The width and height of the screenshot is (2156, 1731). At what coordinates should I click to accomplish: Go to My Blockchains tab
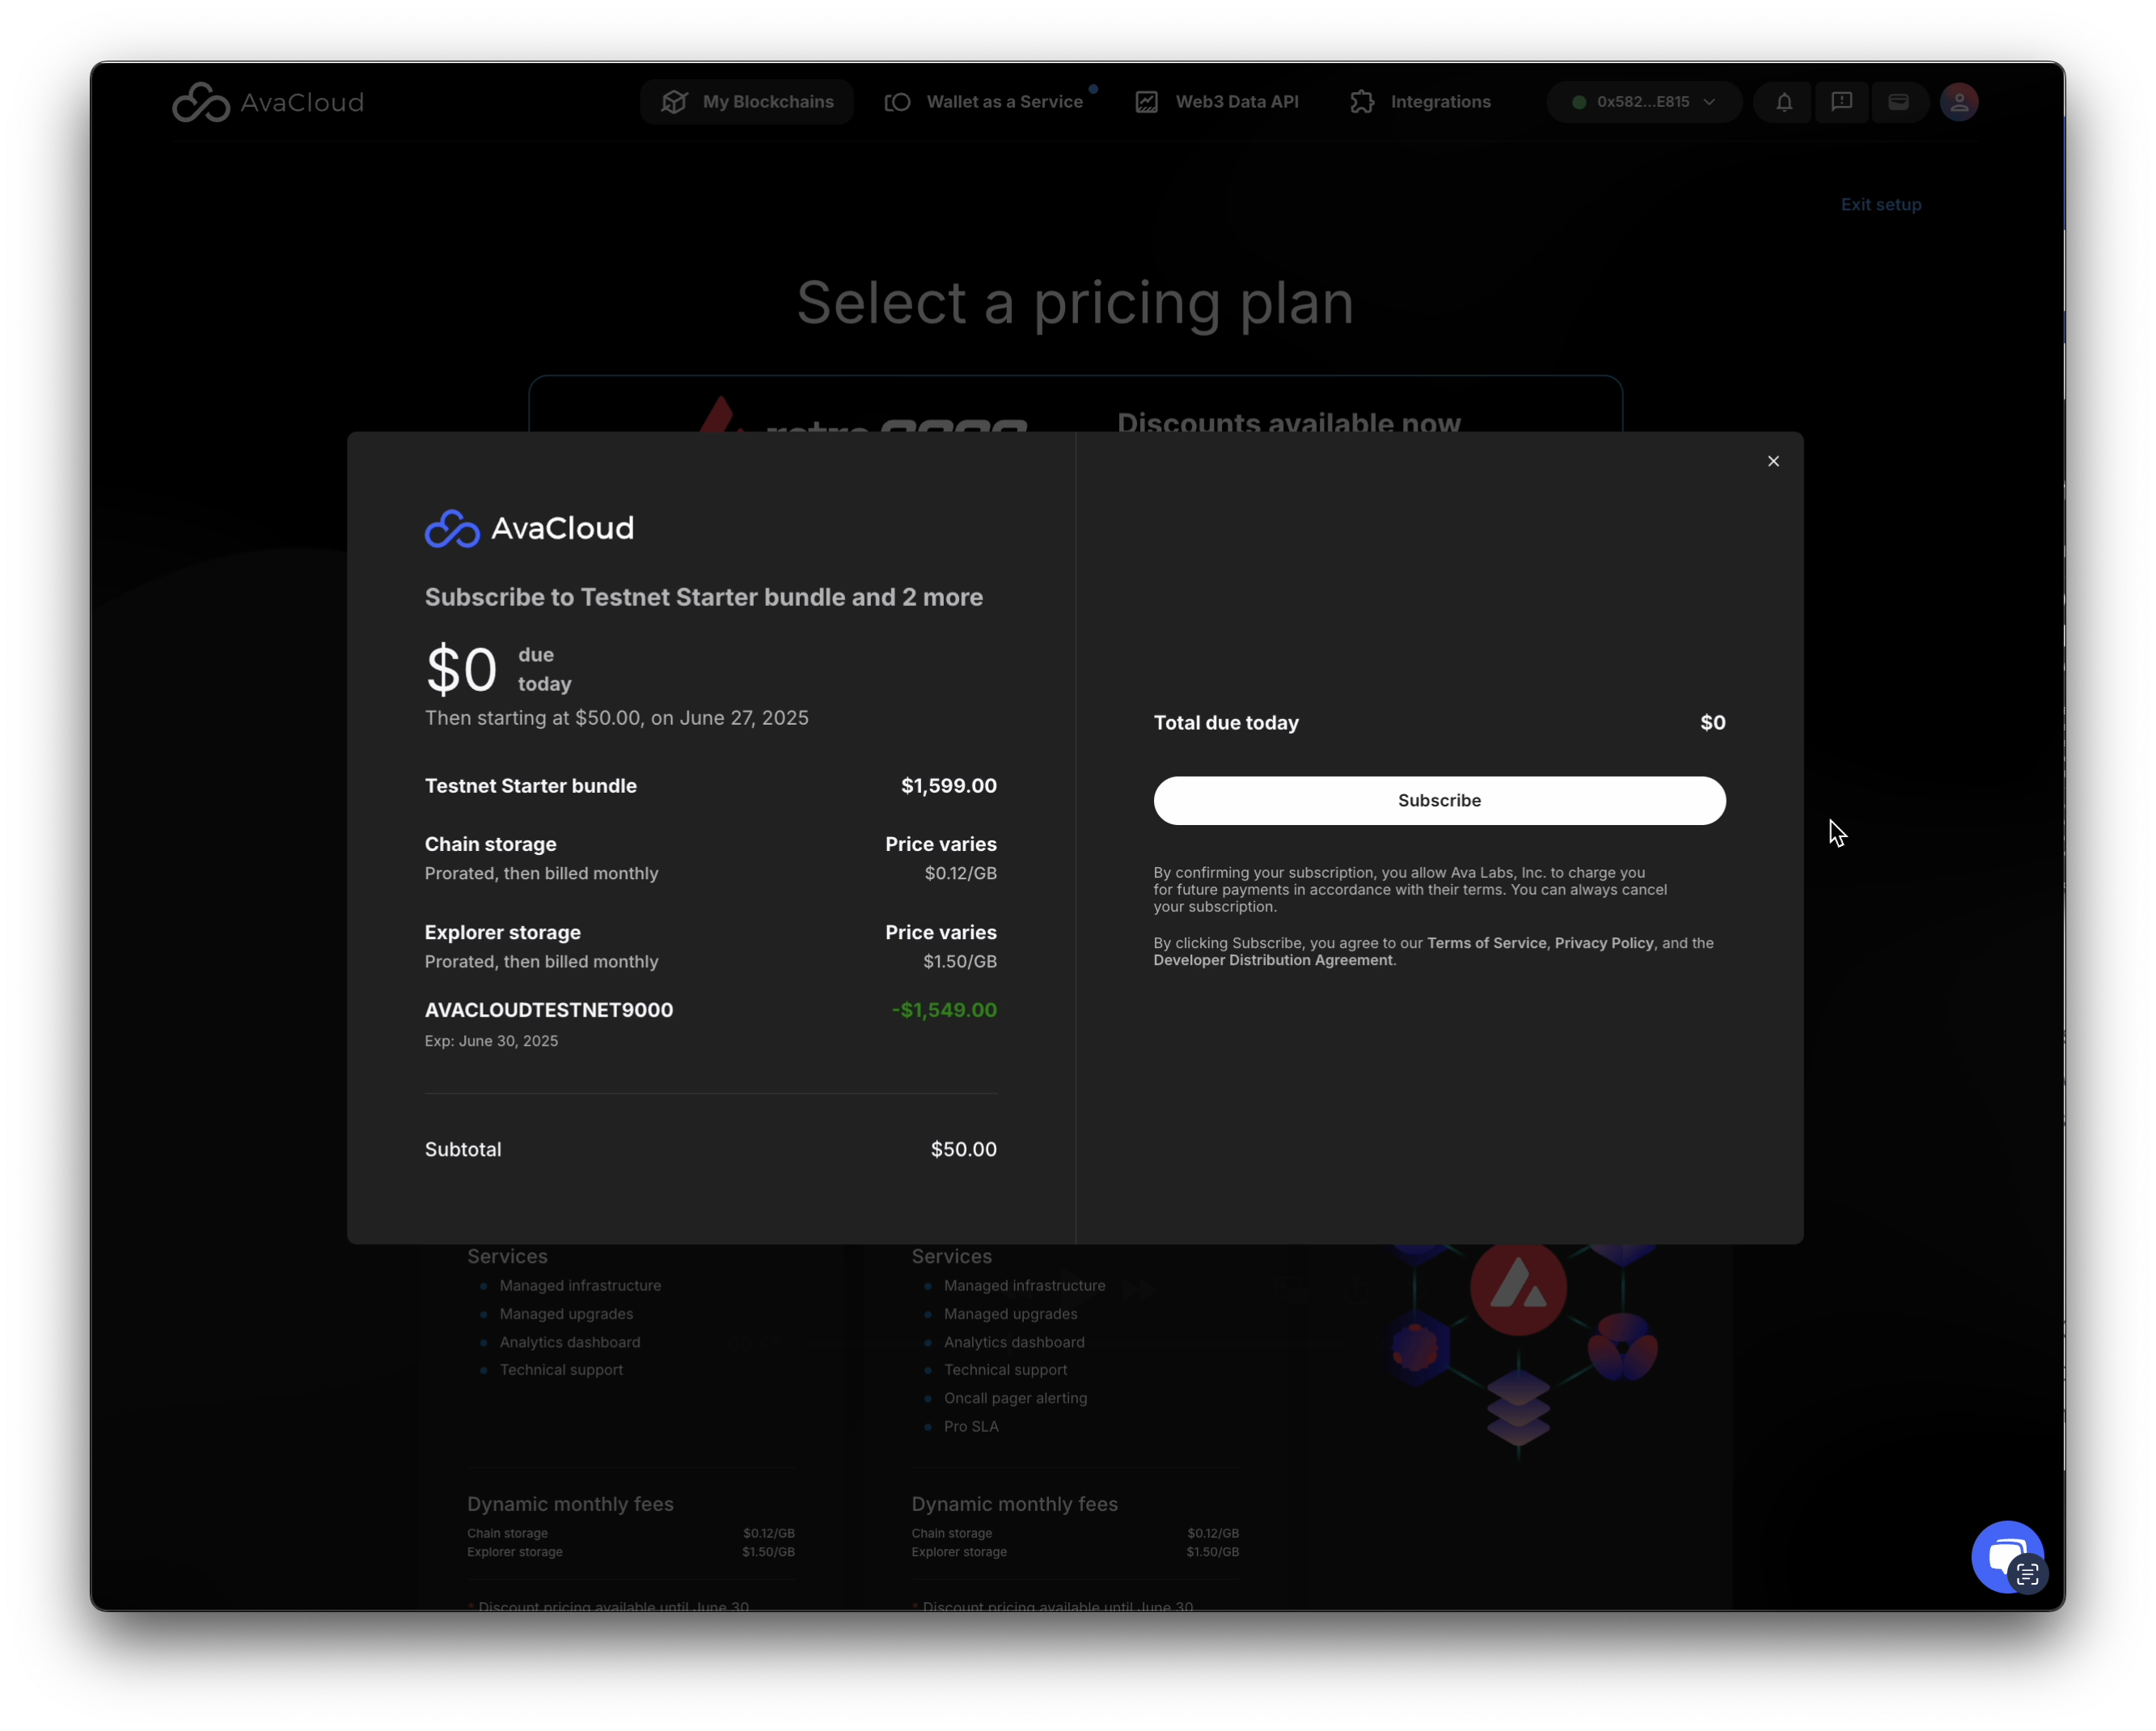[747, 102]
